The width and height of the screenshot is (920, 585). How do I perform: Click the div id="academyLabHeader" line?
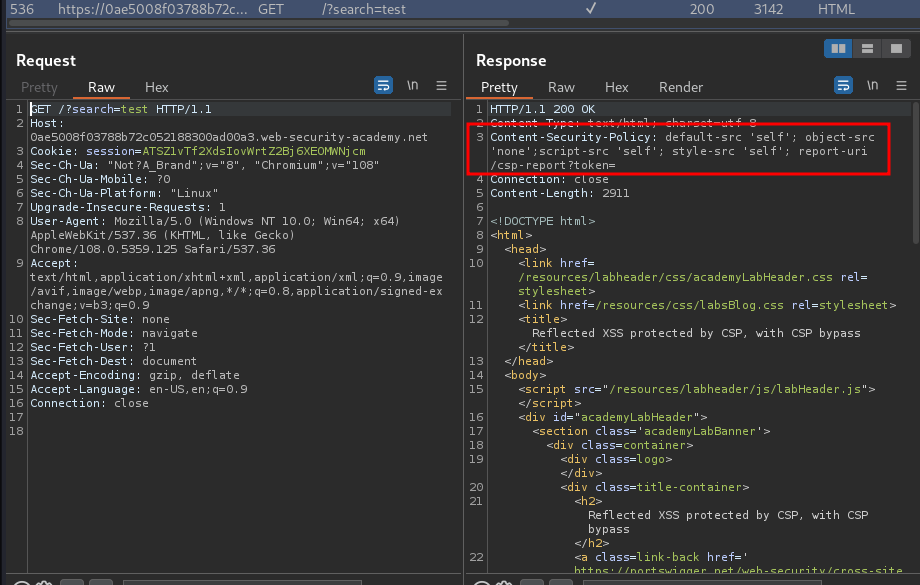click(613, 417)
